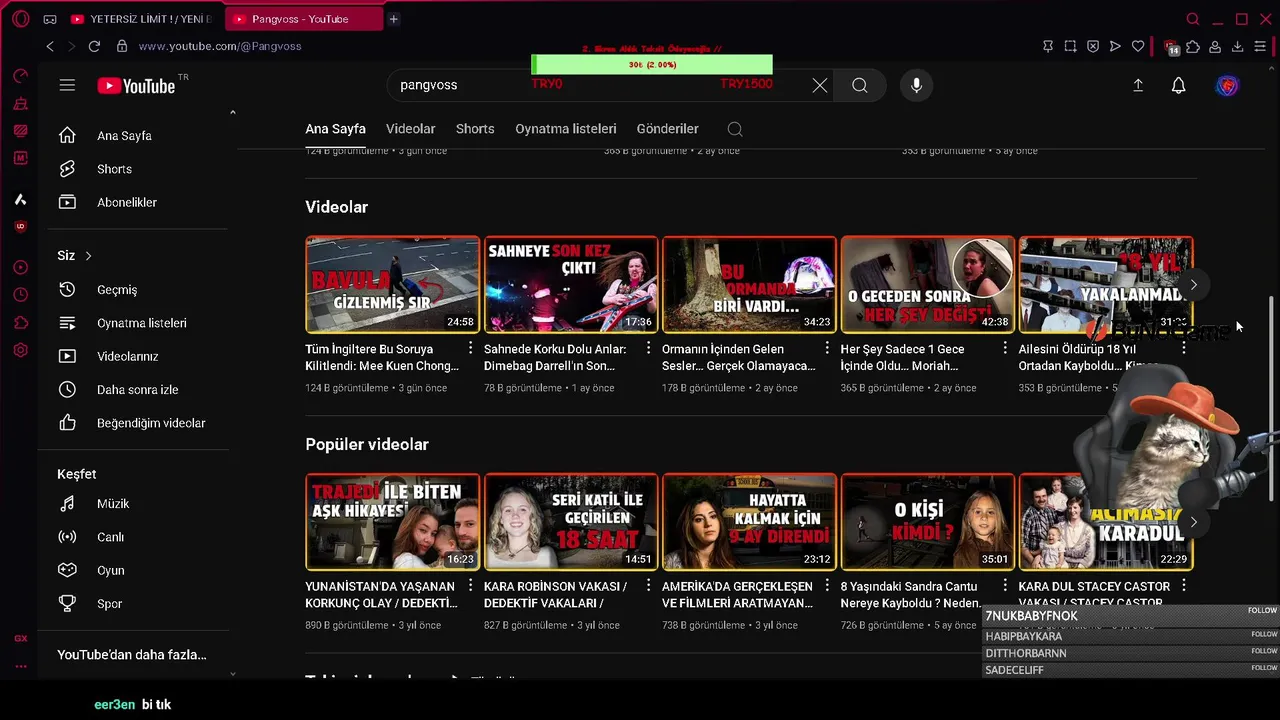The image size is (1280, 720).
Task: Open the tab search magnifier in title bar
Action: pos(1192,19)
